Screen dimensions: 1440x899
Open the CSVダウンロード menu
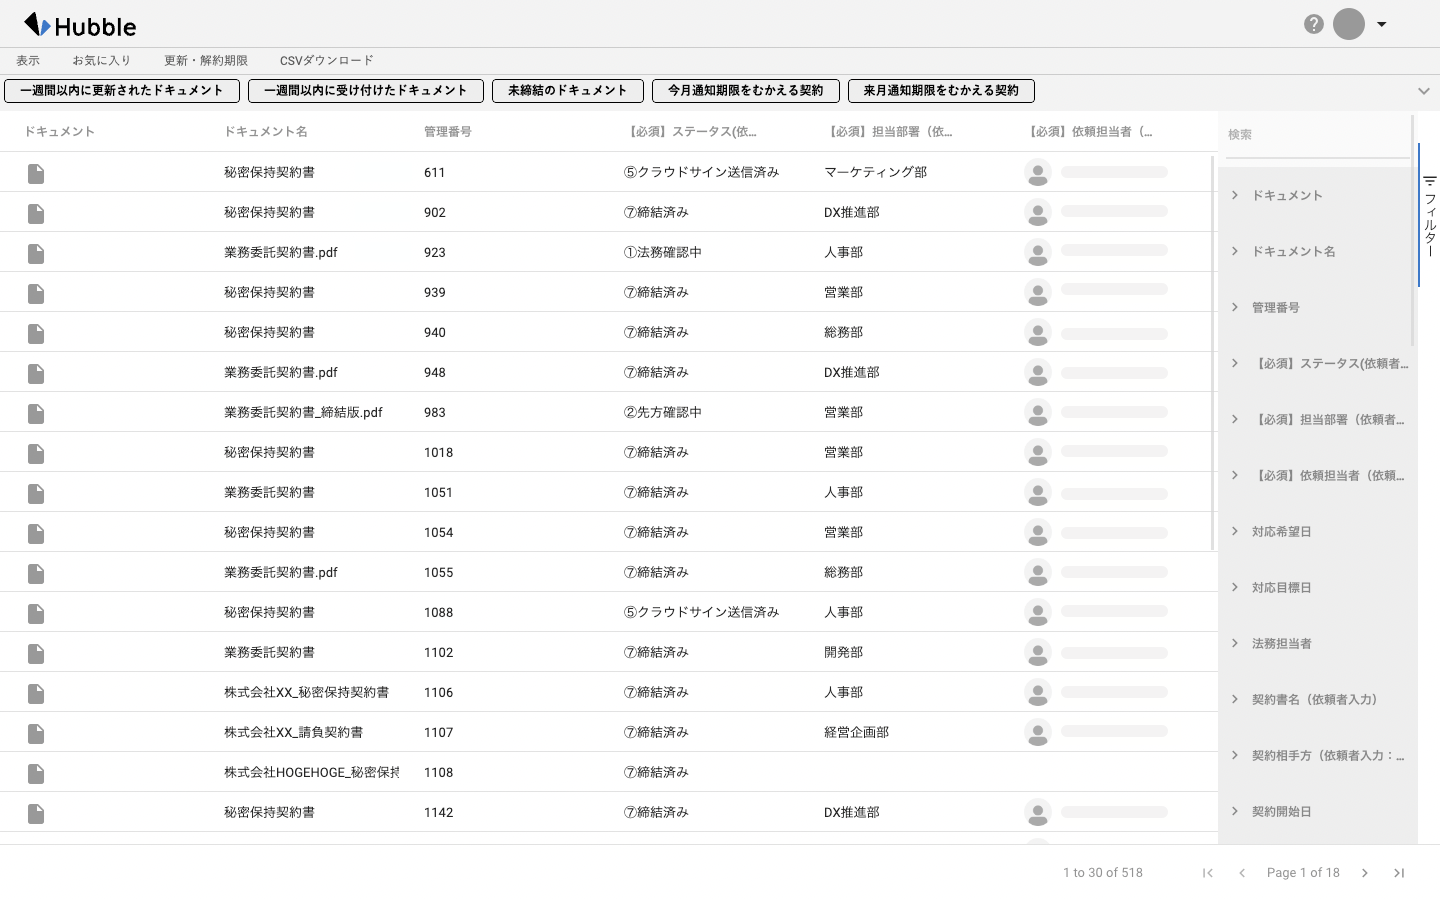tap(326, 61)
